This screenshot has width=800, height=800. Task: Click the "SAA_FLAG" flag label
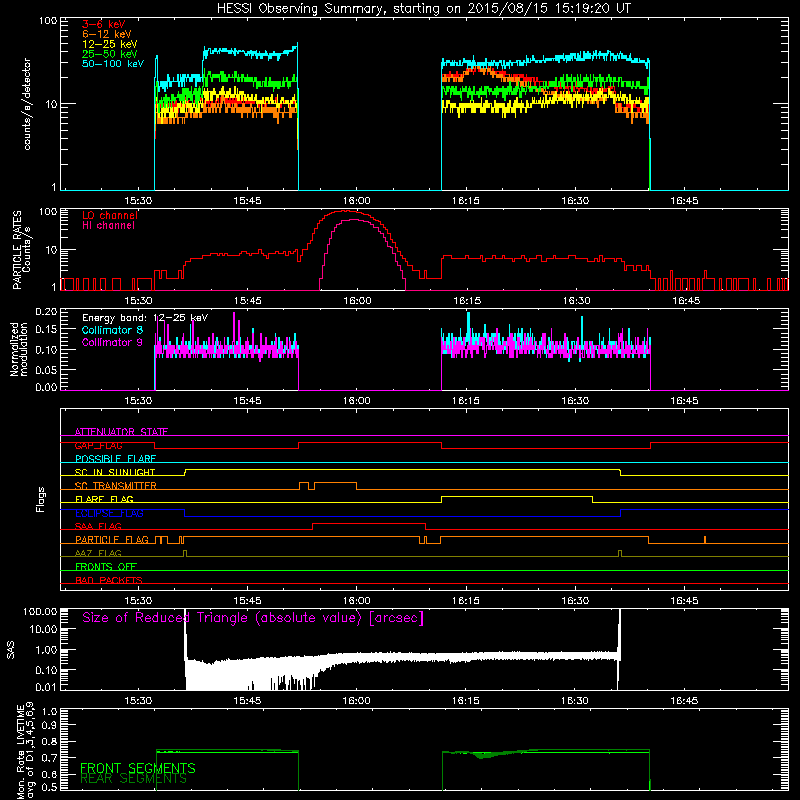[x=98, y=527]
